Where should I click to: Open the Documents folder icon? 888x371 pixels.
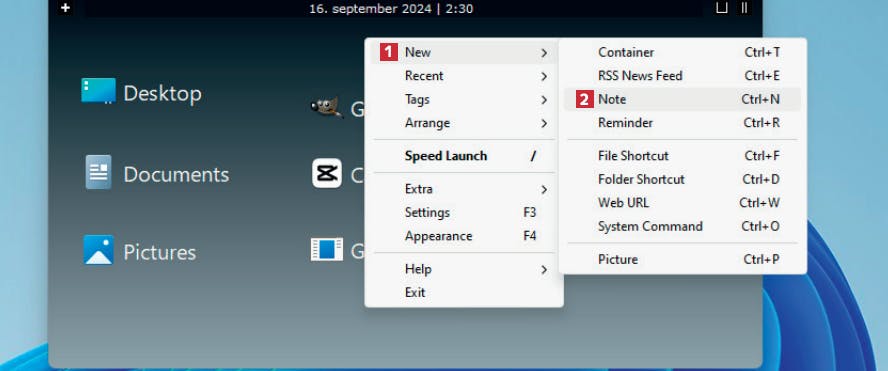pyautogui.click(x=99, y=172)
